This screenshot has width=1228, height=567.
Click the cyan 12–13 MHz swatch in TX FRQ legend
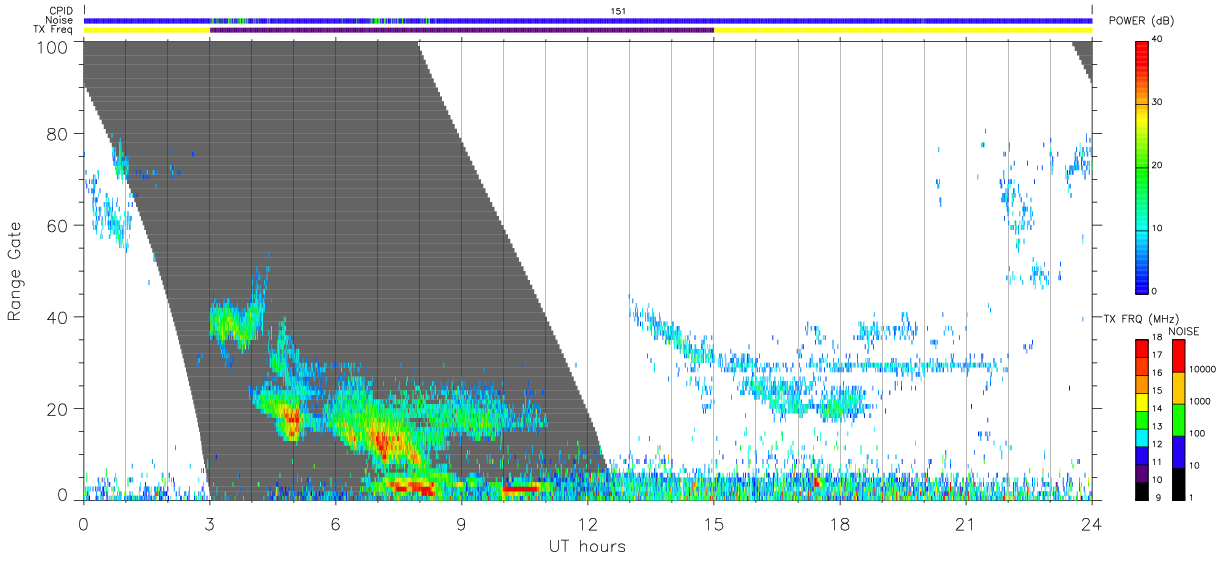click(1141, 436)
